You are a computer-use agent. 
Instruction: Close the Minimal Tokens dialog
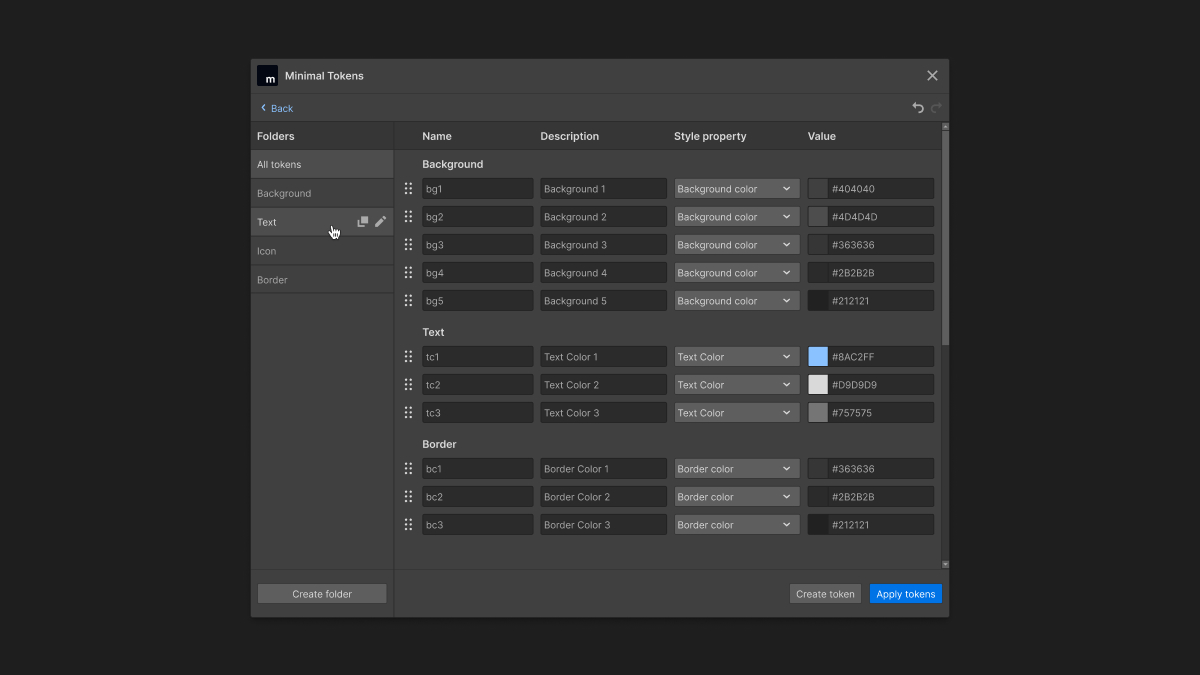point(932,76)
